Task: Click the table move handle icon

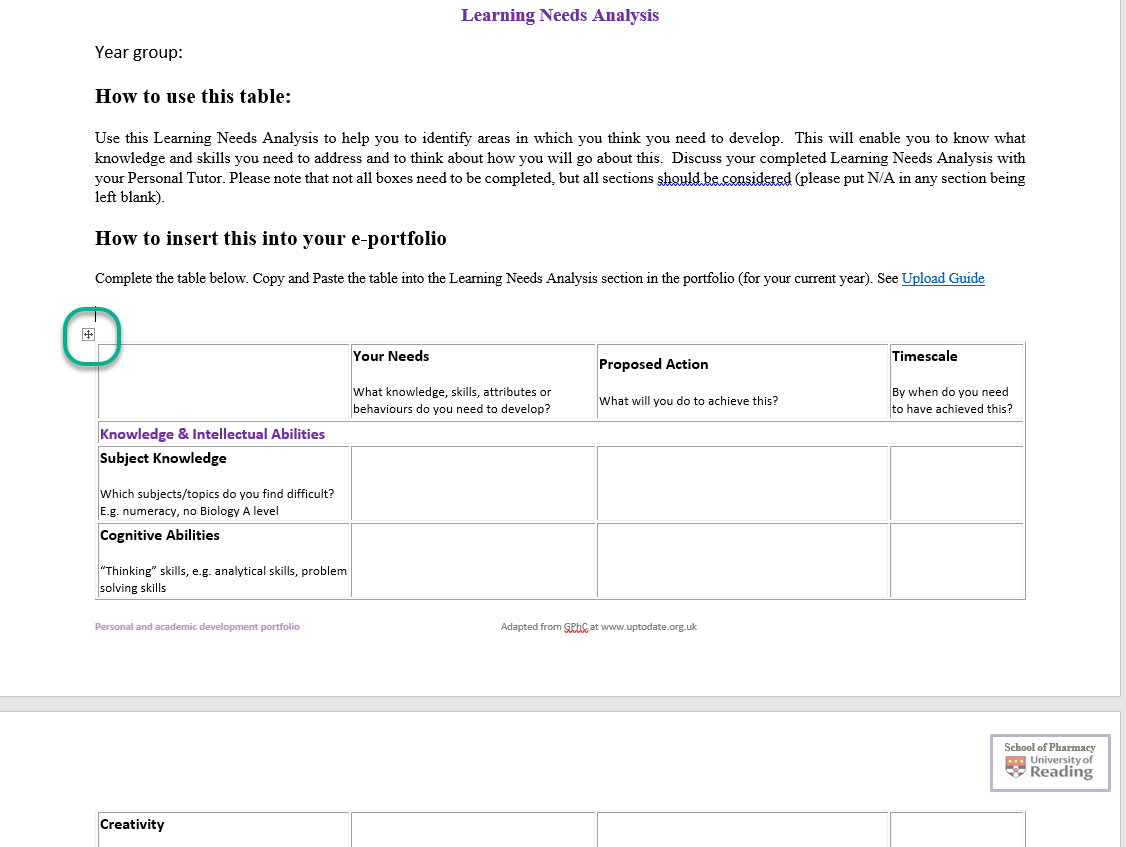Action: click(x=88, y=334)
